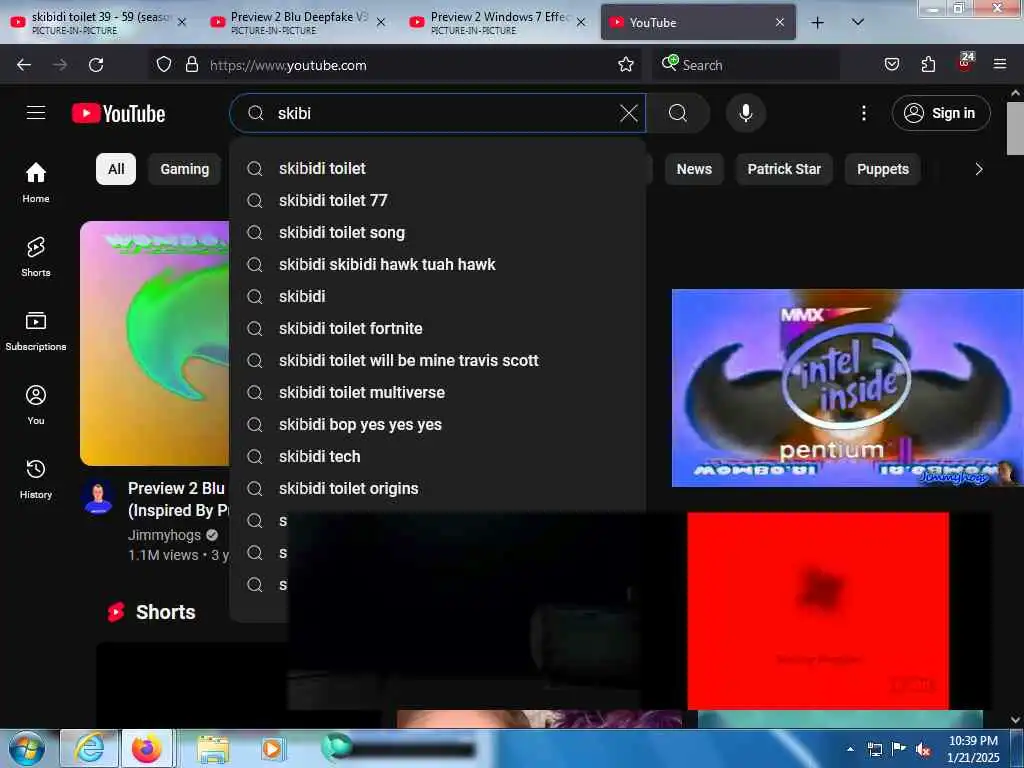This screenshot has height=768, width=1024.
Task: Choose suggestion 'skibidi toilet song'
Action: [x=438, y=232]
